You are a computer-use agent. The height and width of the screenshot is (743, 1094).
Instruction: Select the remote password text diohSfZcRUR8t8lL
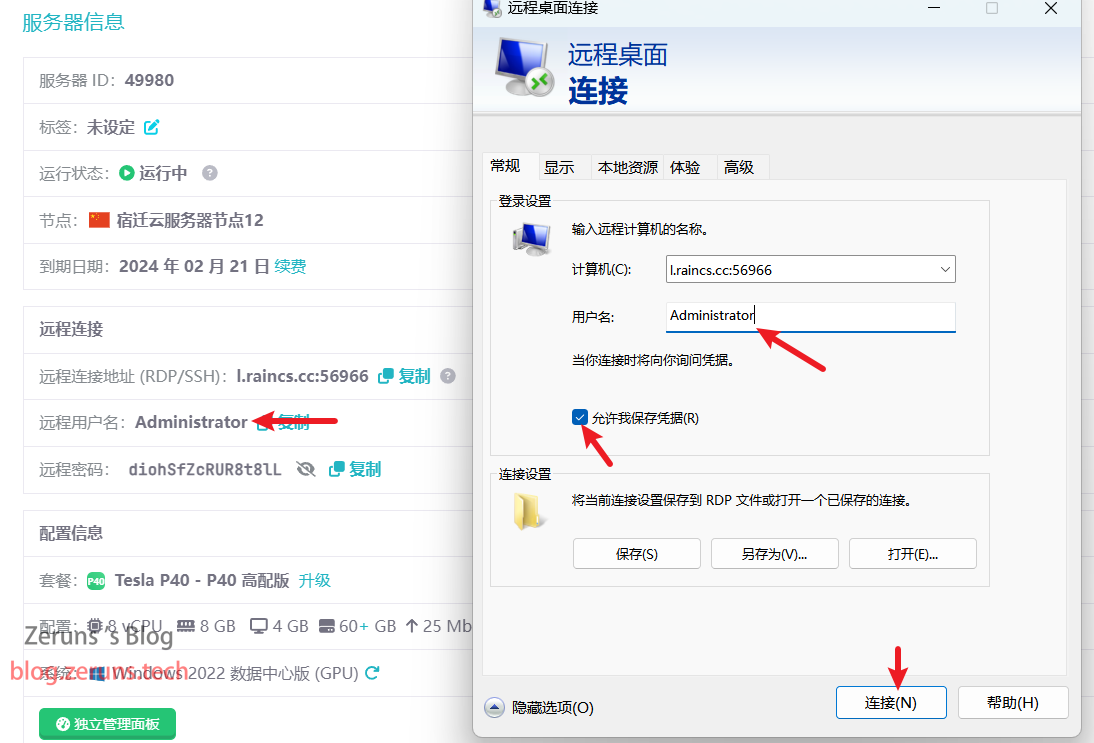[x=205, y=469]
